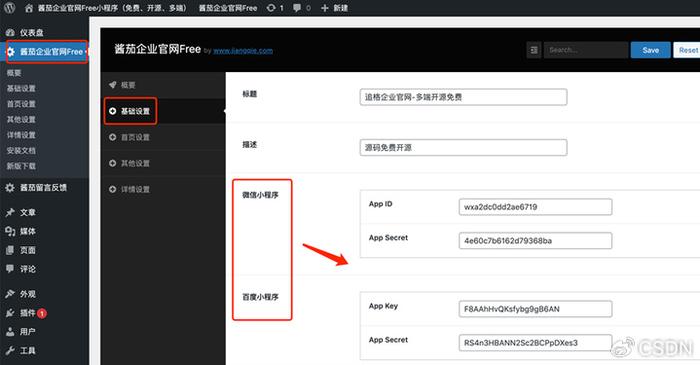Viewport: 700px width, 365px height.
Task: Click the Reset button
Action: pos(688,50)
